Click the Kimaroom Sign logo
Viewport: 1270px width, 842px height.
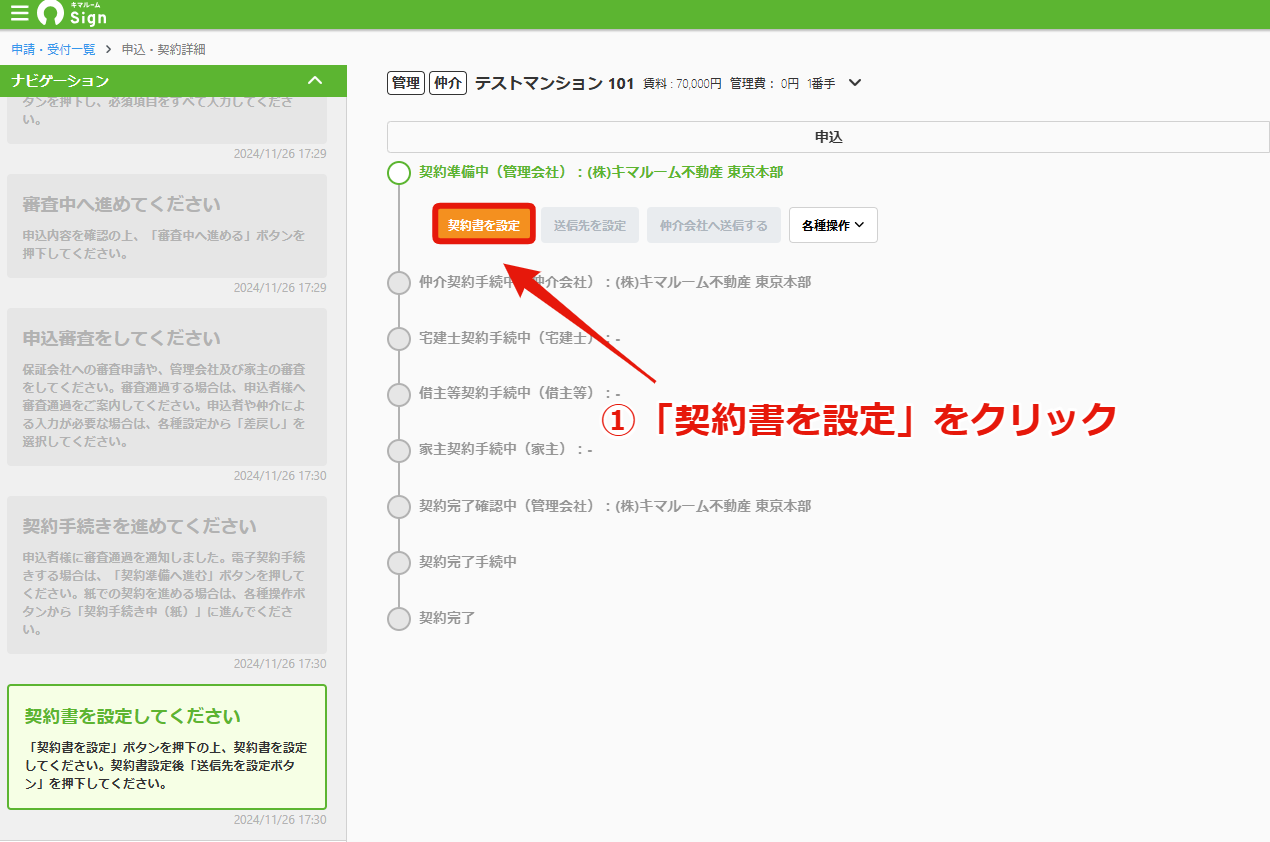tap(72, 14)
